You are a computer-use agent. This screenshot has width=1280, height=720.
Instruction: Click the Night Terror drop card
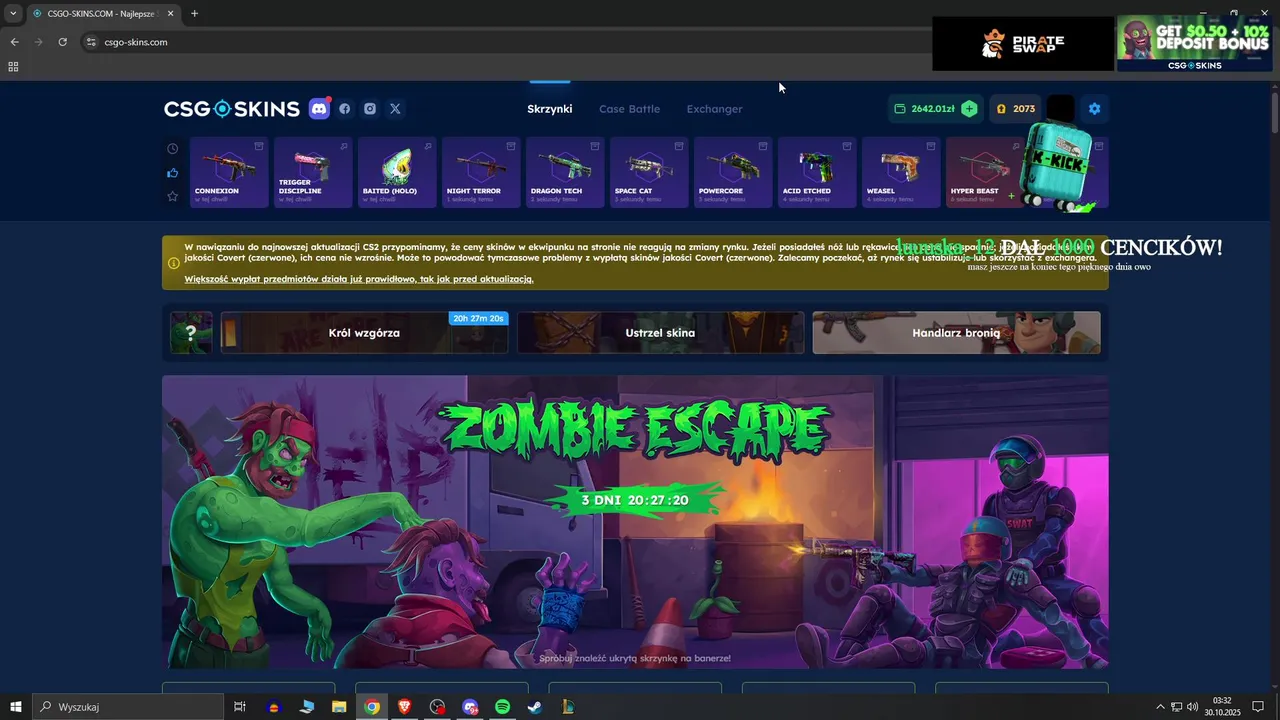coord(481,173)
